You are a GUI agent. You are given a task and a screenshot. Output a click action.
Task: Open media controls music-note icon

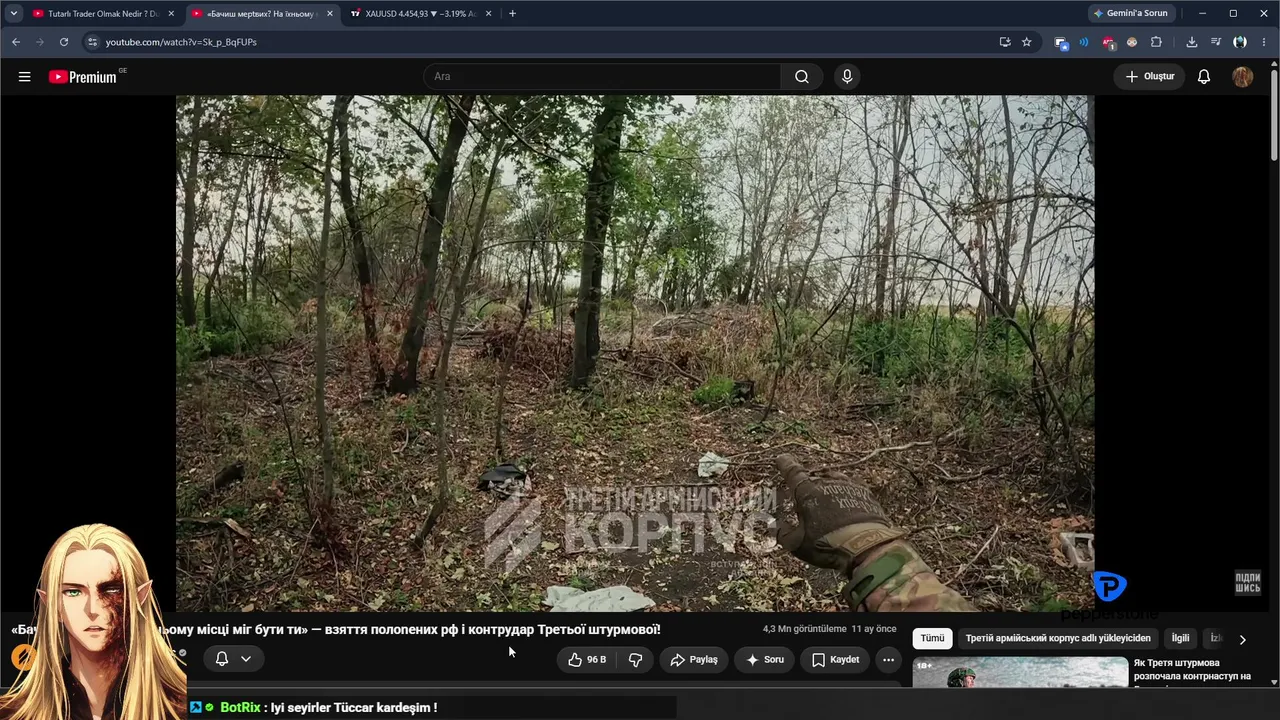click(x=1215, y=42)
